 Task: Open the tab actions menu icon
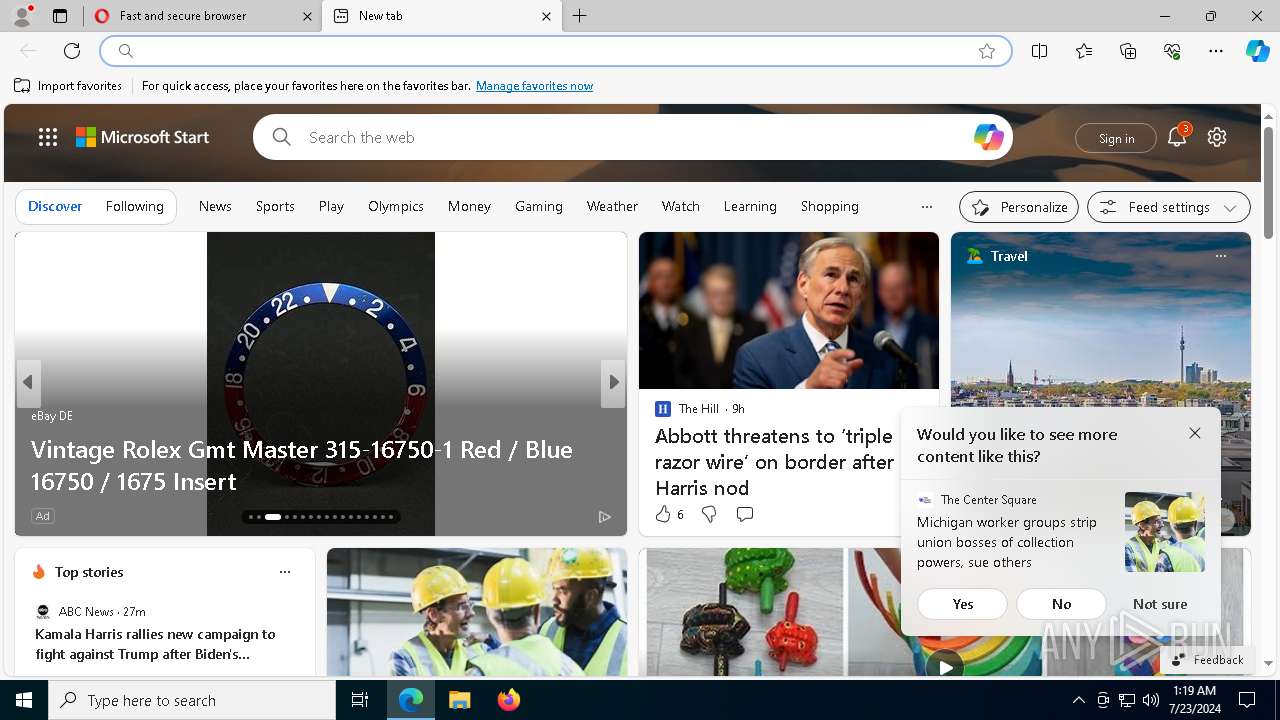(x=60, y=16)
